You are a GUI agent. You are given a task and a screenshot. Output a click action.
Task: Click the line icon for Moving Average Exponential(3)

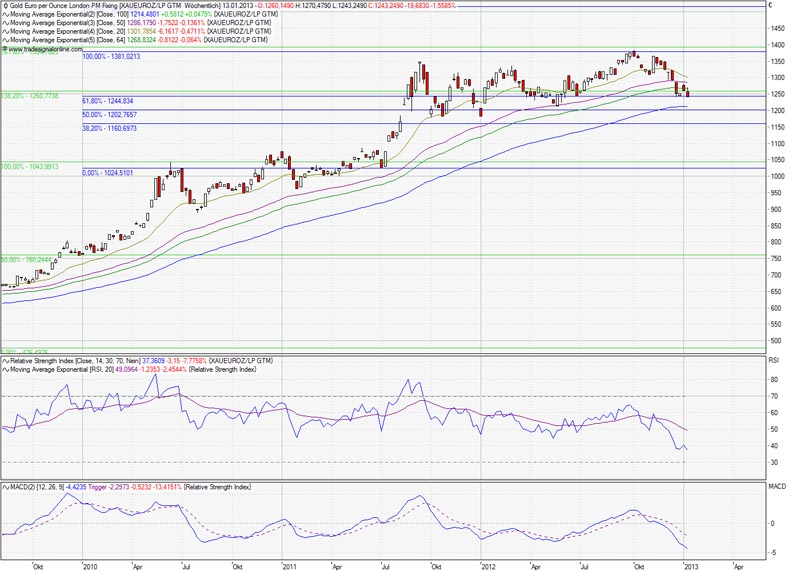[6, 23]
